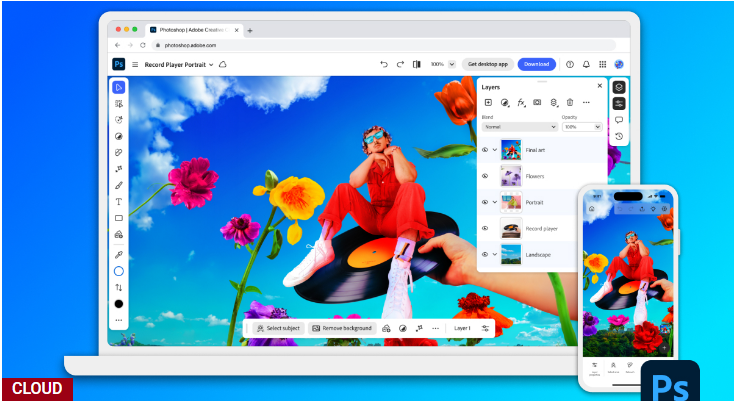Open the Comments panel speech bubble
736x402 pixels.
pyautogui.click(x=619, y=120)
